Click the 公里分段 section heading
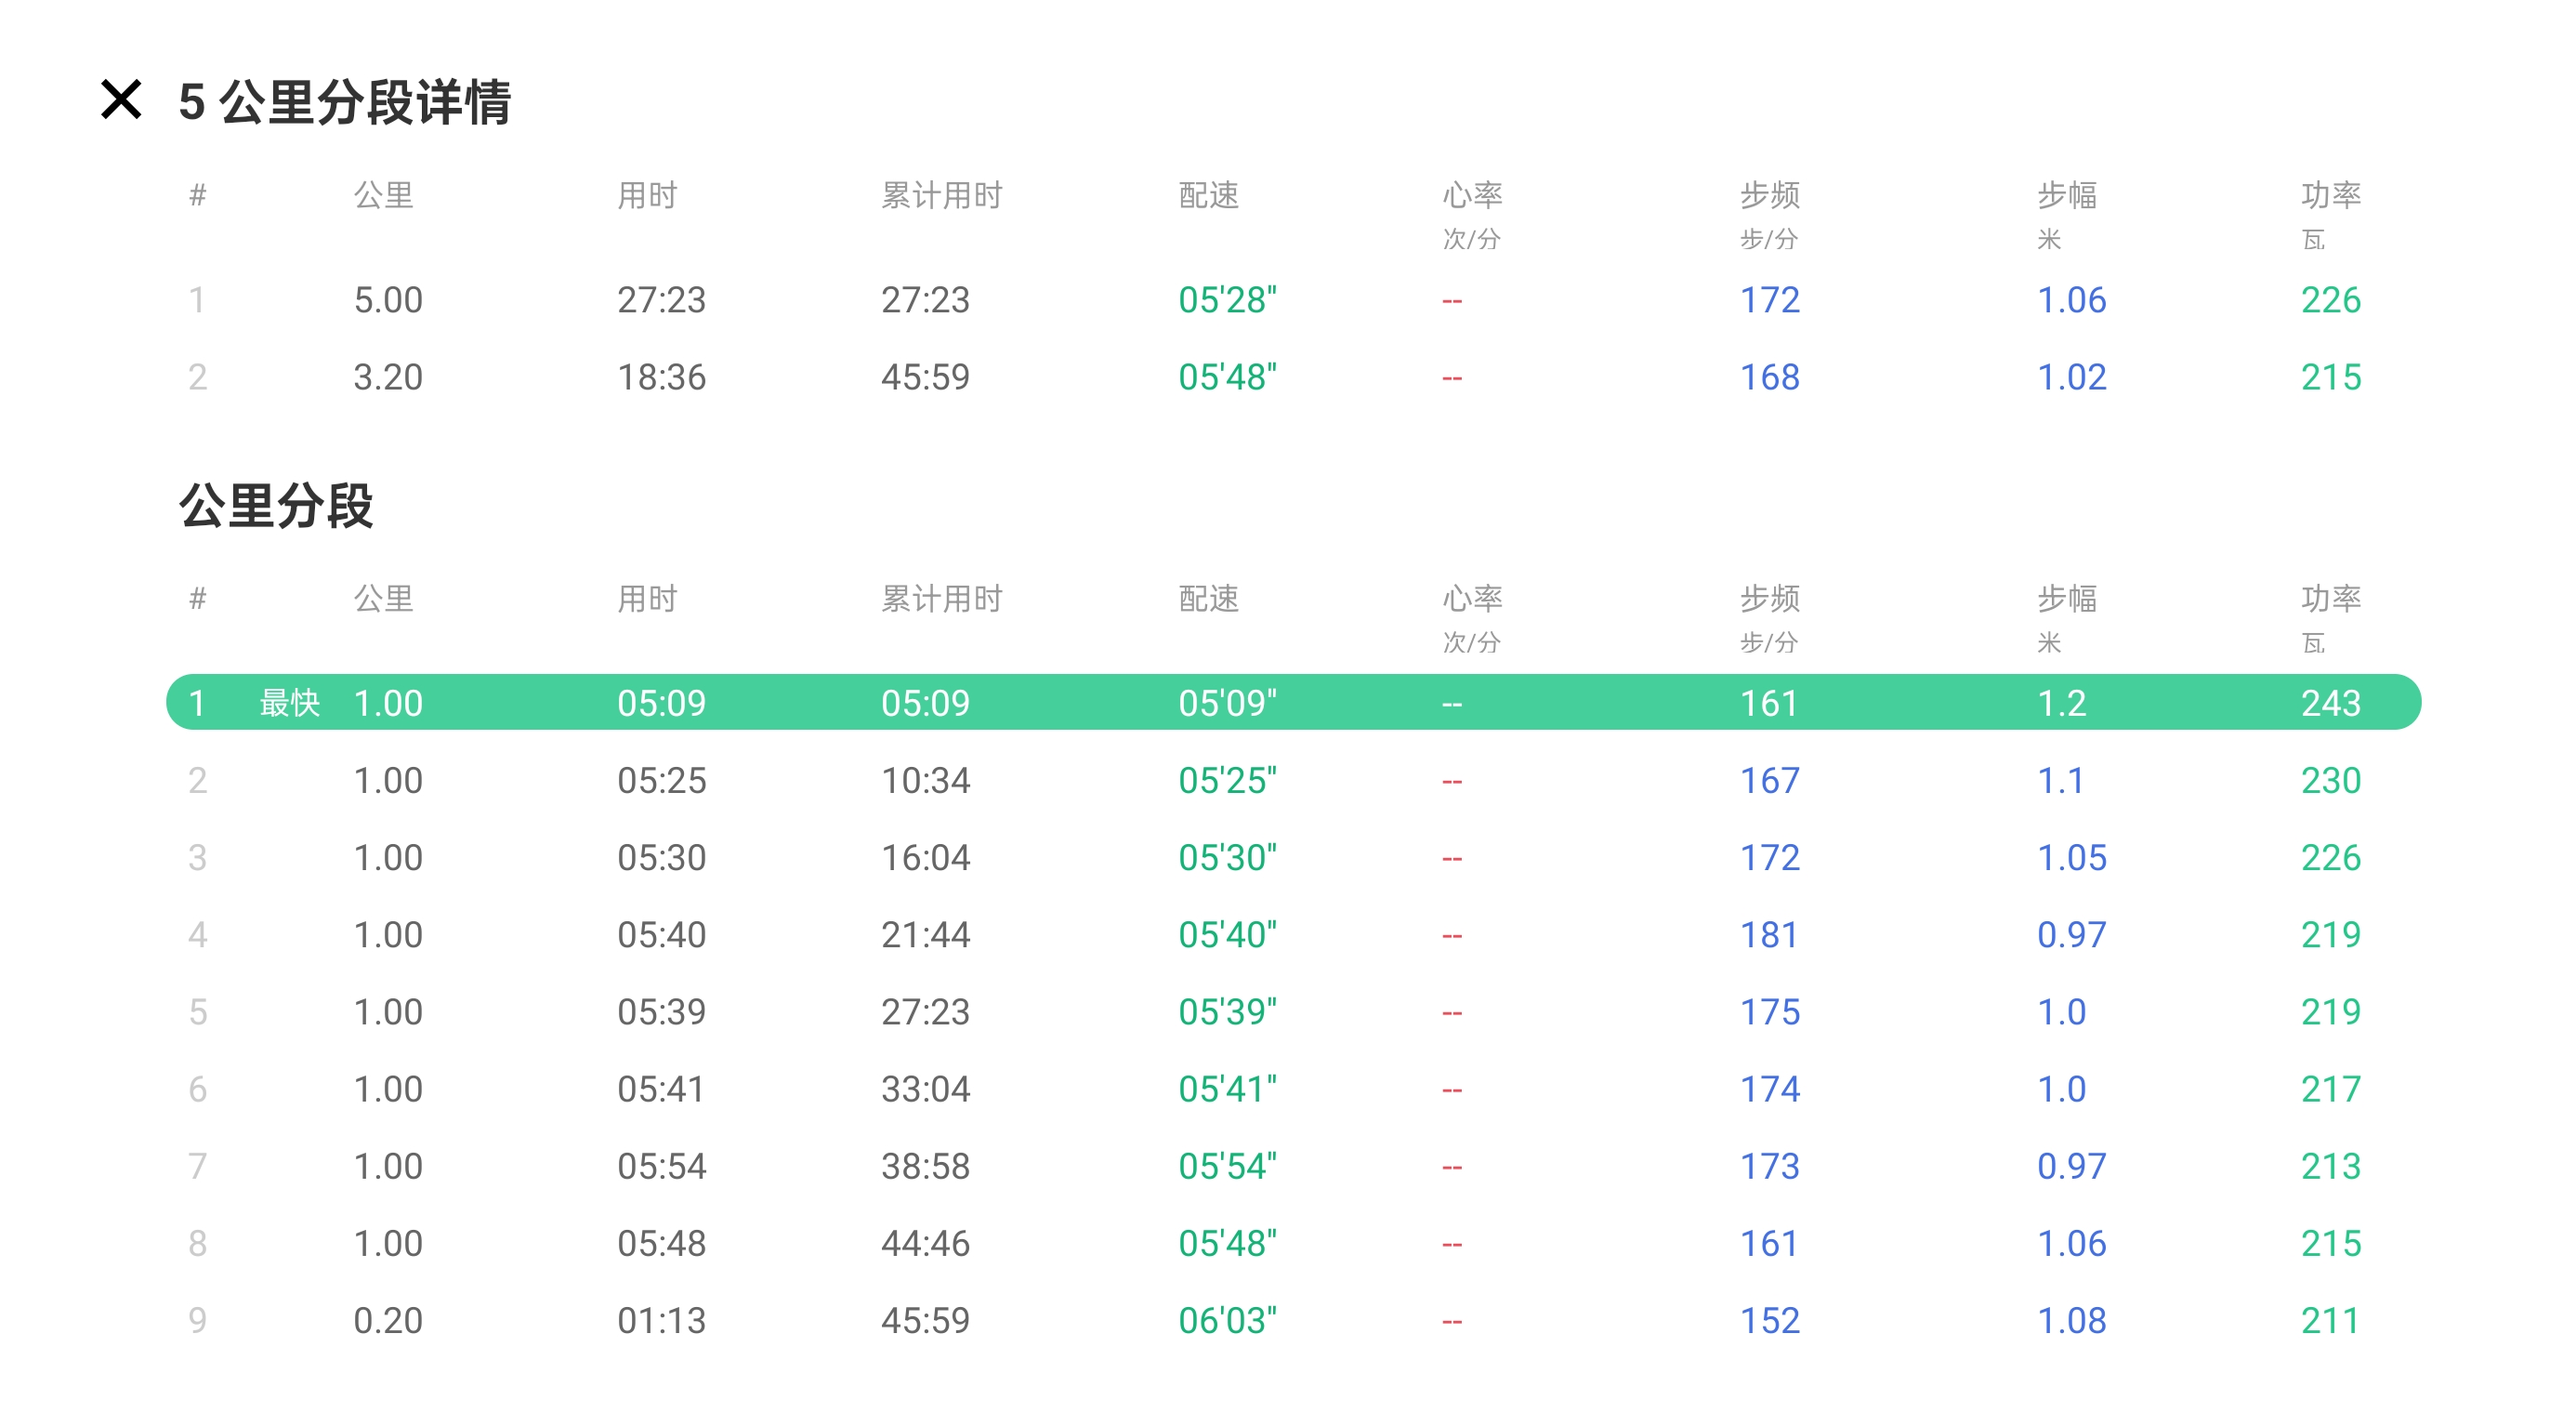Viewport: 2576px width, 1413px height. click(x=276, y=506)
